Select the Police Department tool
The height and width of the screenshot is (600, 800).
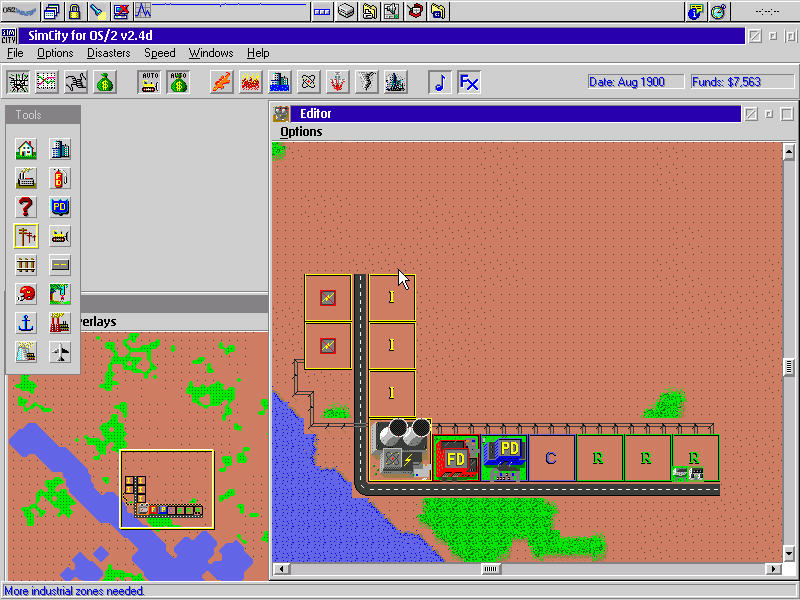tap(60, 207)
